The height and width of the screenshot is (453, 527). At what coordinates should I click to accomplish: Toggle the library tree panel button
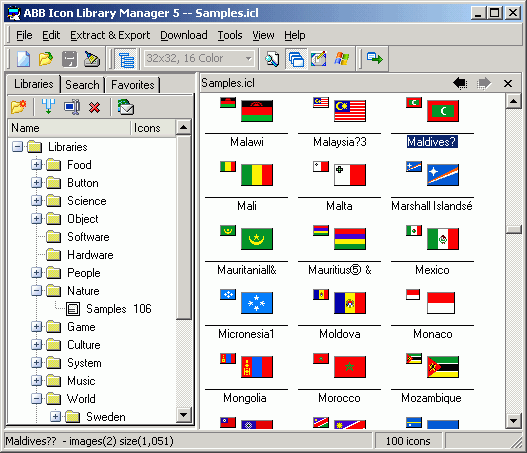pyautogui.click(x=126, y=59)
